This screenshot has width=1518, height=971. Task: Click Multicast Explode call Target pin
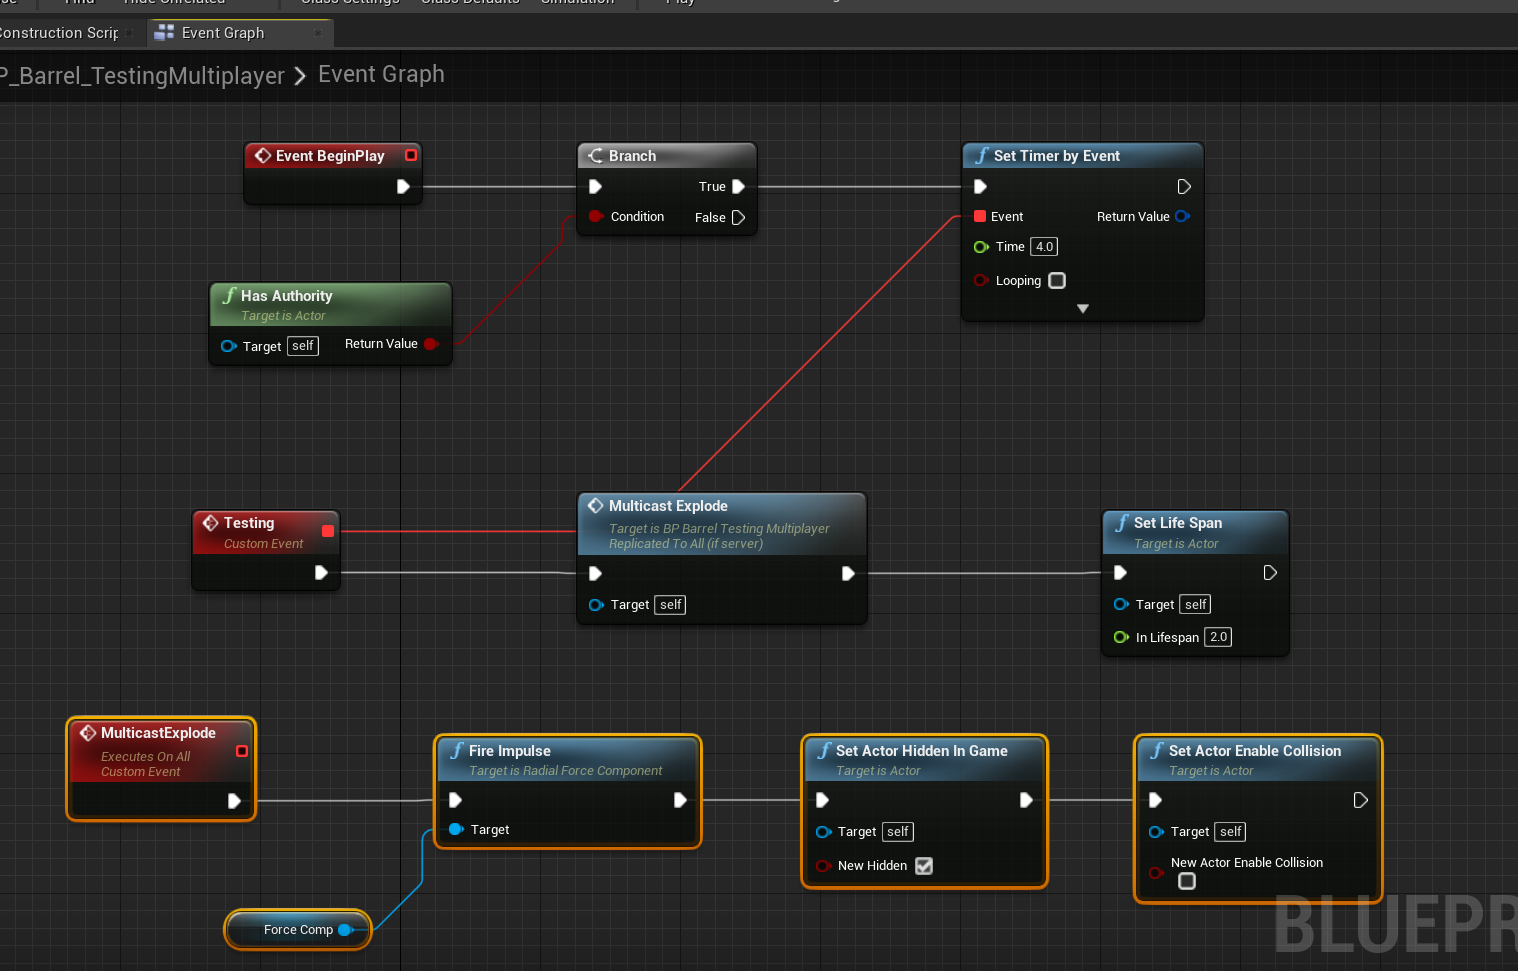(x=596, y=605)
